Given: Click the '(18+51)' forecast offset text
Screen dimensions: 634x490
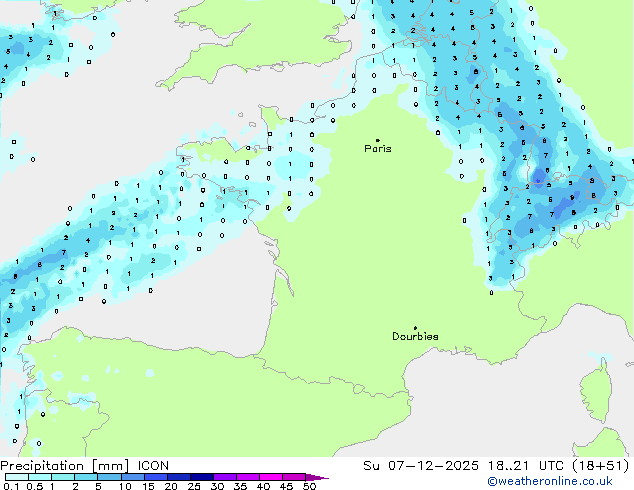Looking at the screenshot, I should 601,466.
